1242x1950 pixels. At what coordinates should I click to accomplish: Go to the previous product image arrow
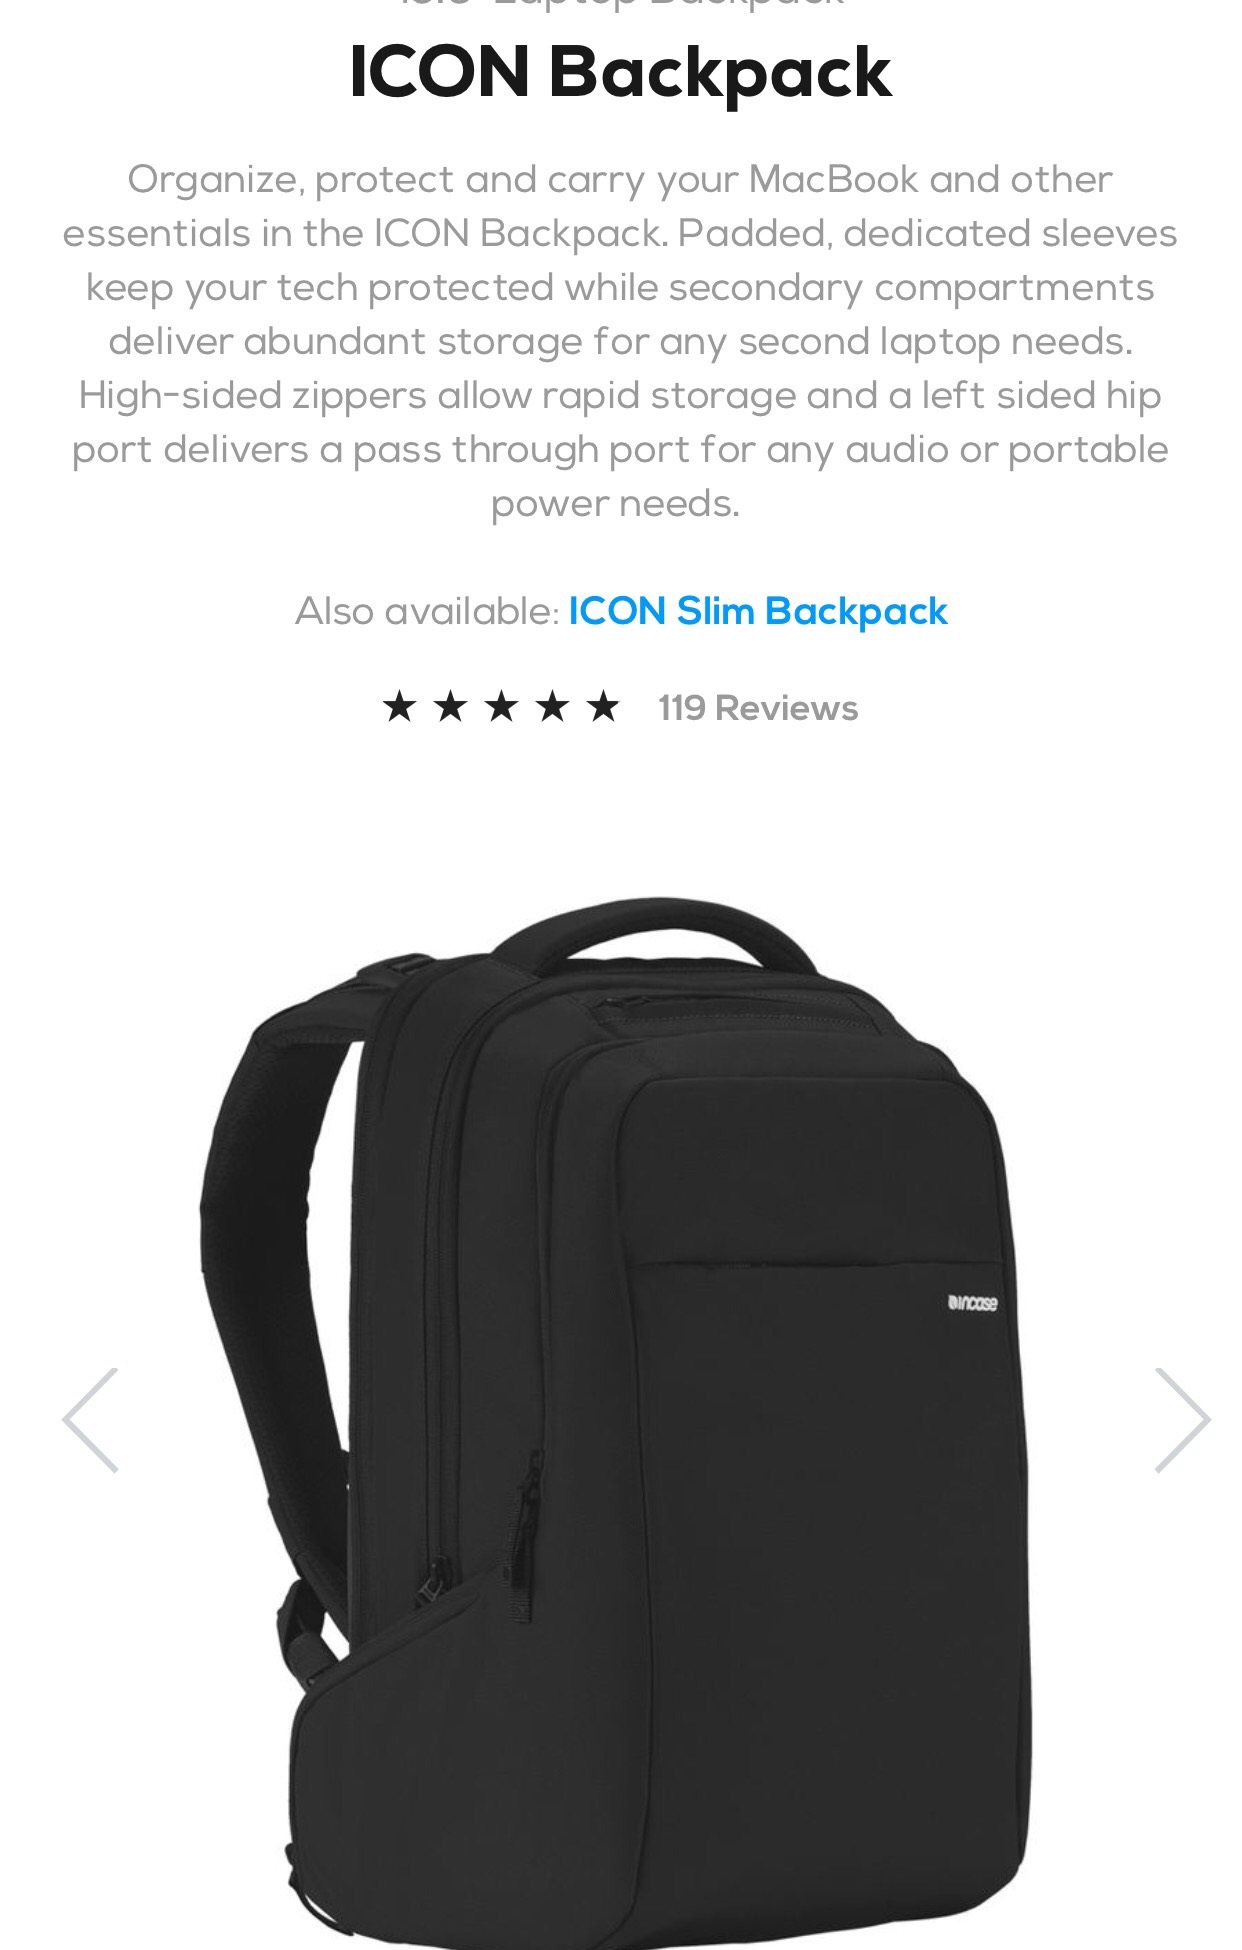(90, 1420)
